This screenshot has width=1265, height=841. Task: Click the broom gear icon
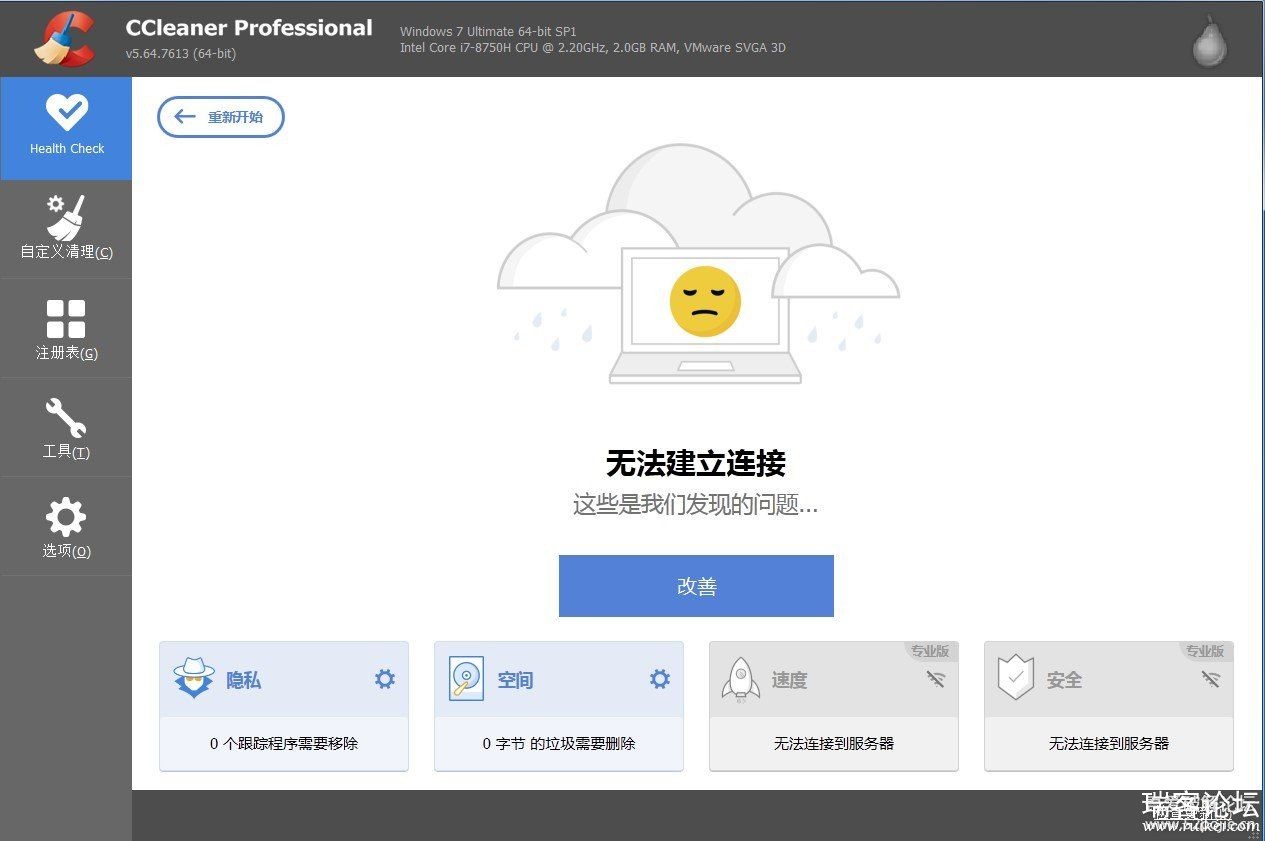66,217
